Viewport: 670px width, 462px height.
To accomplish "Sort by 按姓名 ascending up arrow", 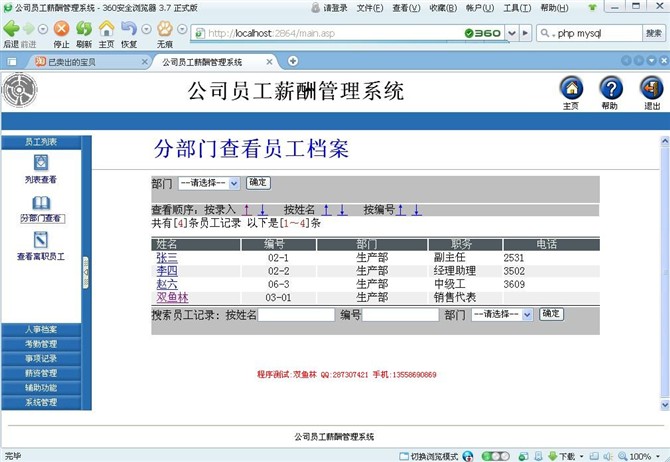I will click(x=326, y=210).
